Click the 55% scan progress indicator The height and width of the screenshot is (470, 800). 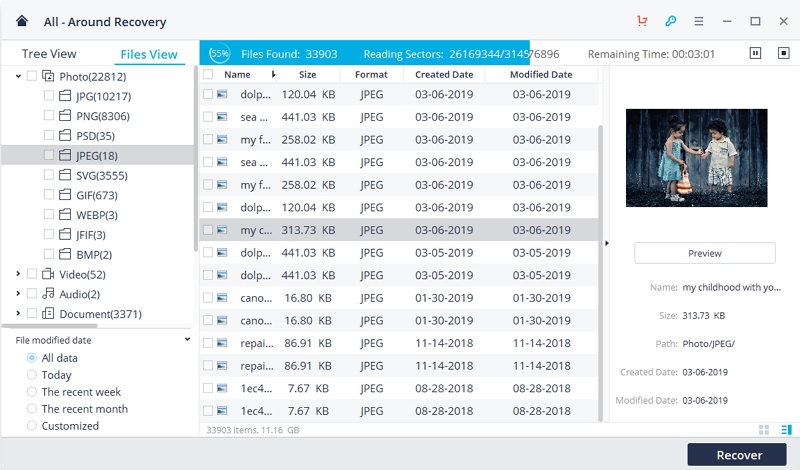219,53
